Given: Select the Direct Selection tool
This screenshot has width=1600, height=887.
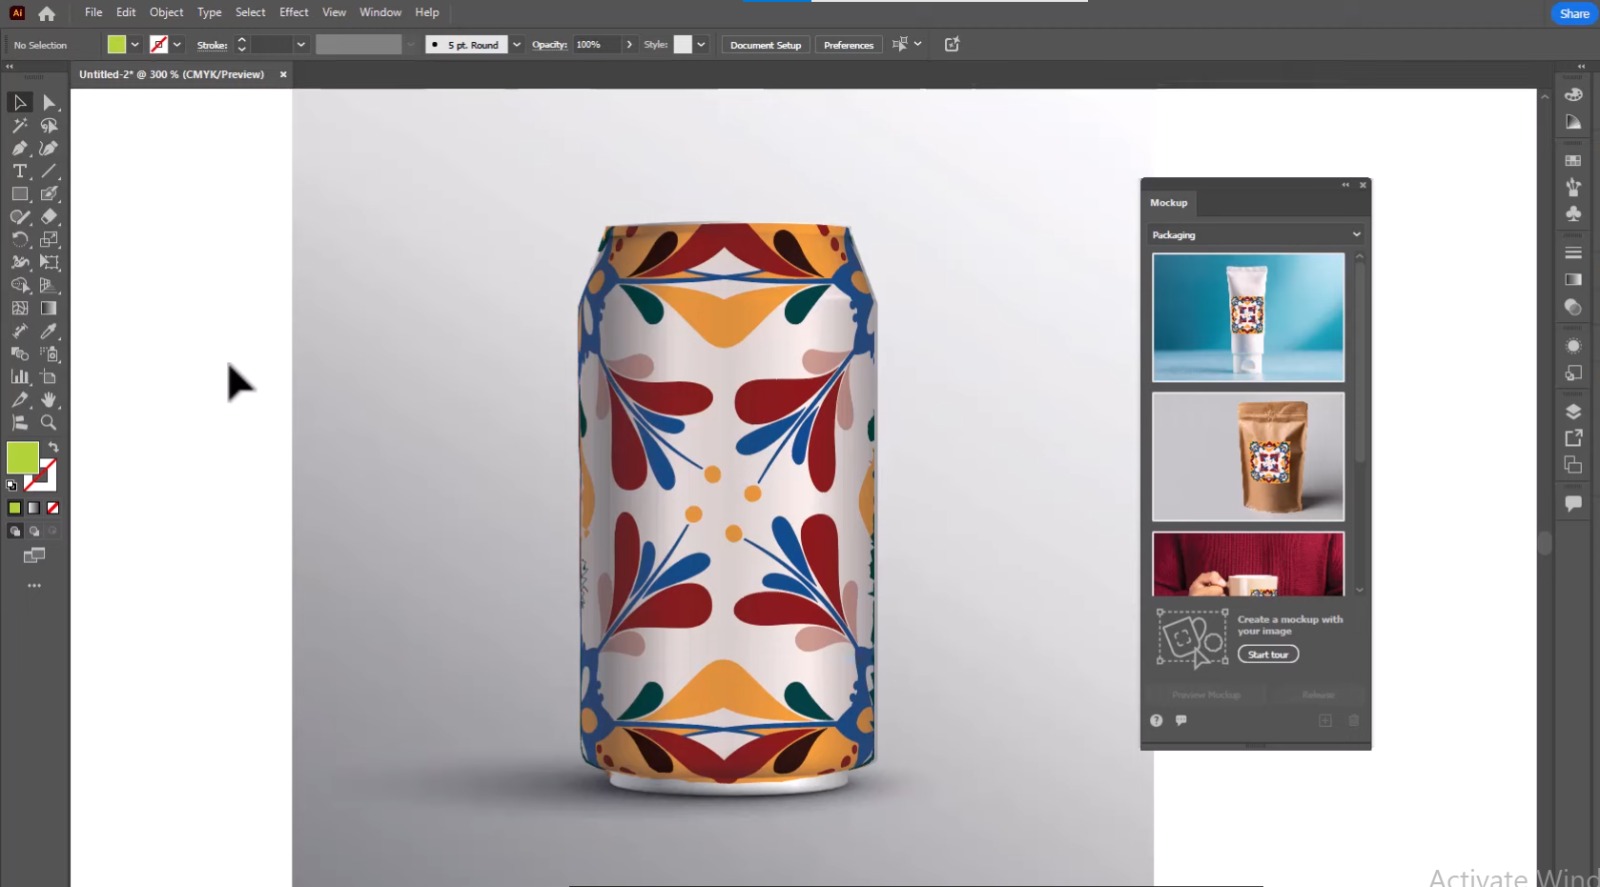Looking at the screenshot, I should (x=49, y=102).
